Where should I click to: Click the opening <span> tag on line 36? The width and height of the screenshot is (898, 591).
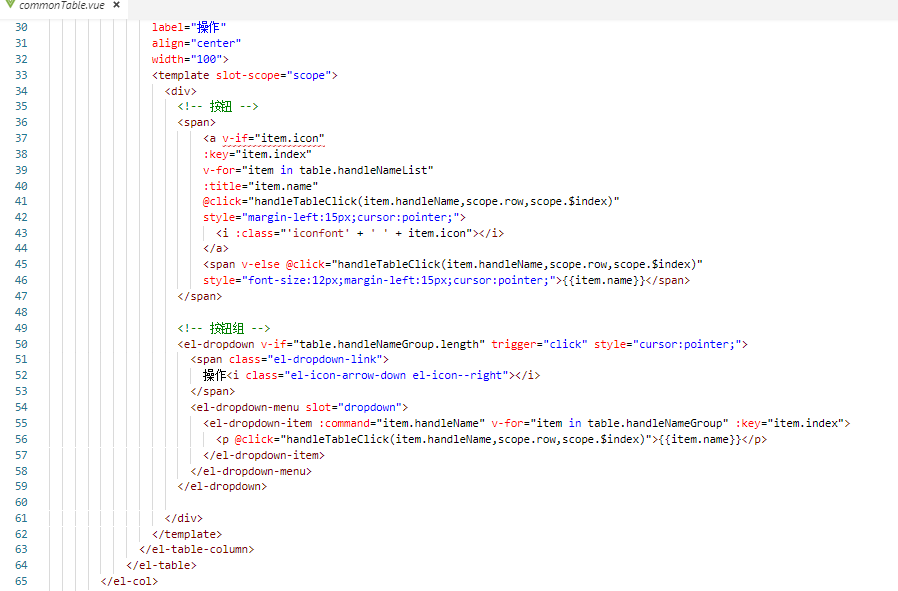196,123
